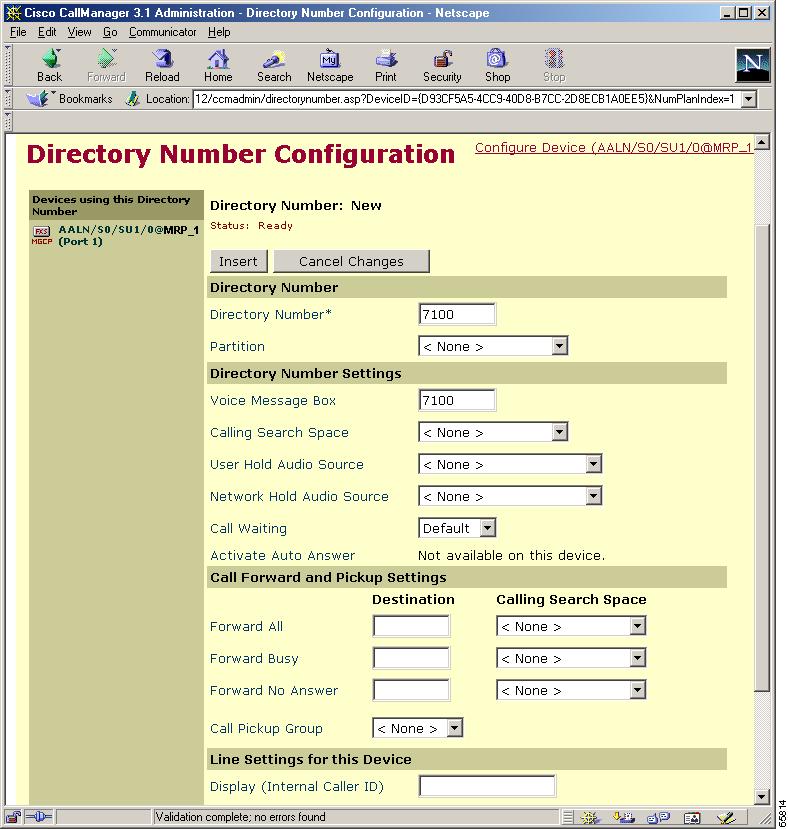The width and height of the screenshot is (788, 829).
Task: Click the Netscape N logo
Action: coord(753,65)
